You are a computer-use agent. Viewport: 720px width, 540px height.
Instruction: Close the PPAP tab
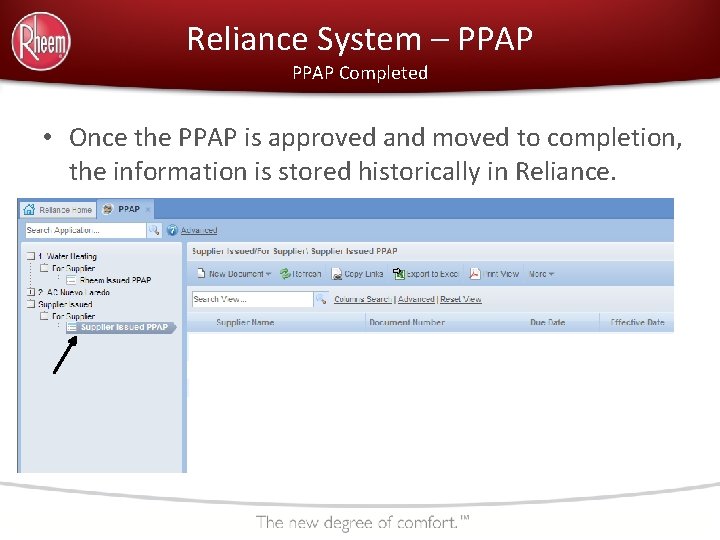(x=148, y=210)
